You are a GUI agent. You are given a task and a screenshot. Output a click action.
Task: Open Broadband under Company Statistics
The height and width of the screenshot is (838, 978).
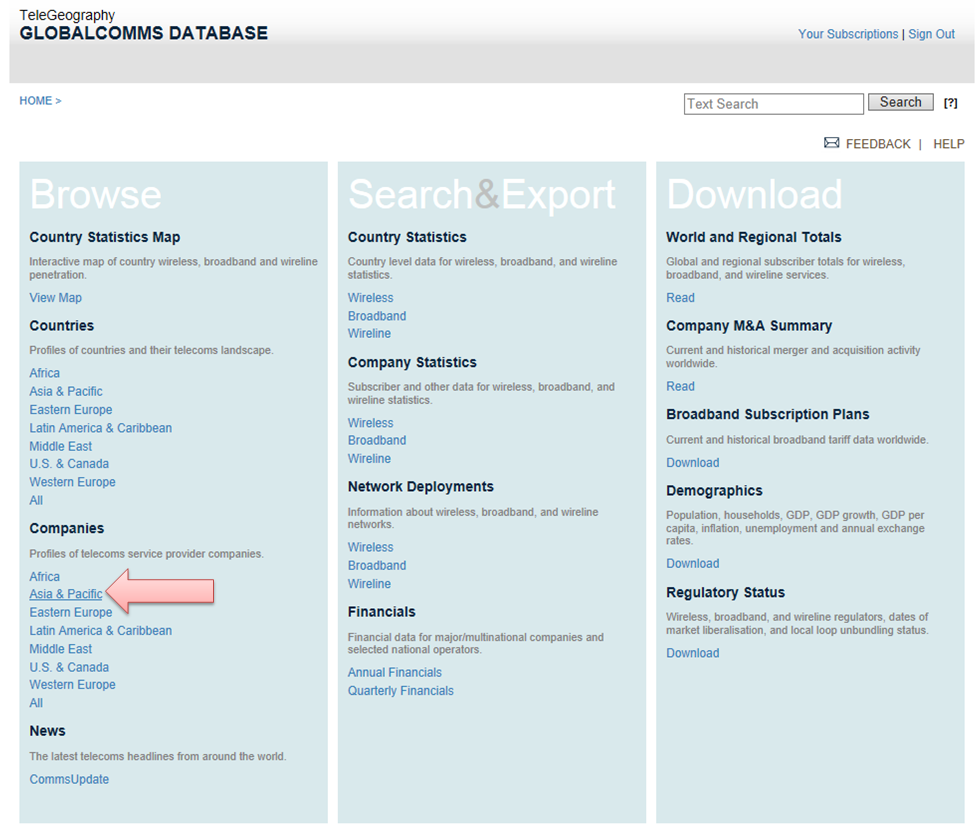[x=377, y=440]
